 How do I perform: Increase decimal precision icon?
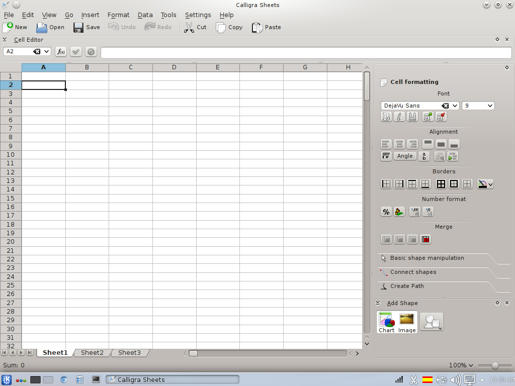click(x=414, y=212)
